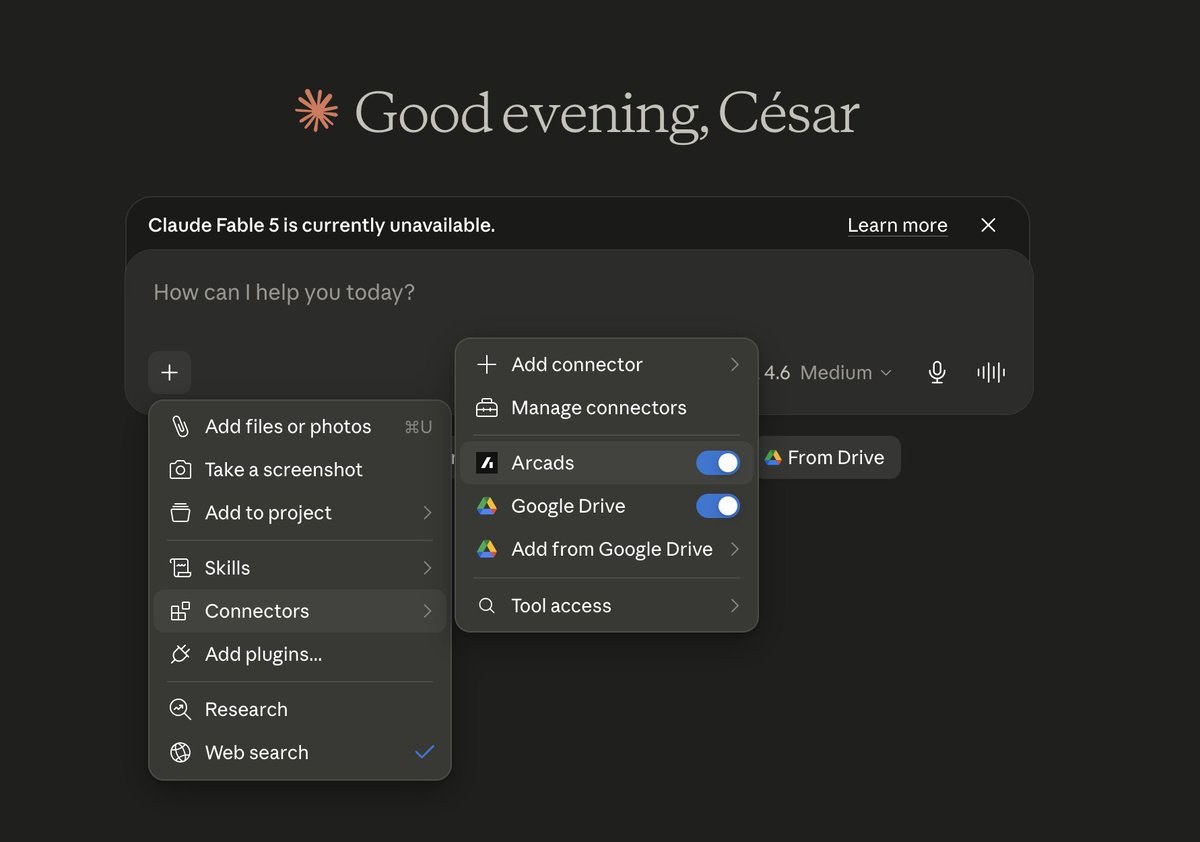Screen dimensions: 1200x842
Task: Click the Drive logo beside Add from Google Drive
Action: (486, 549)
